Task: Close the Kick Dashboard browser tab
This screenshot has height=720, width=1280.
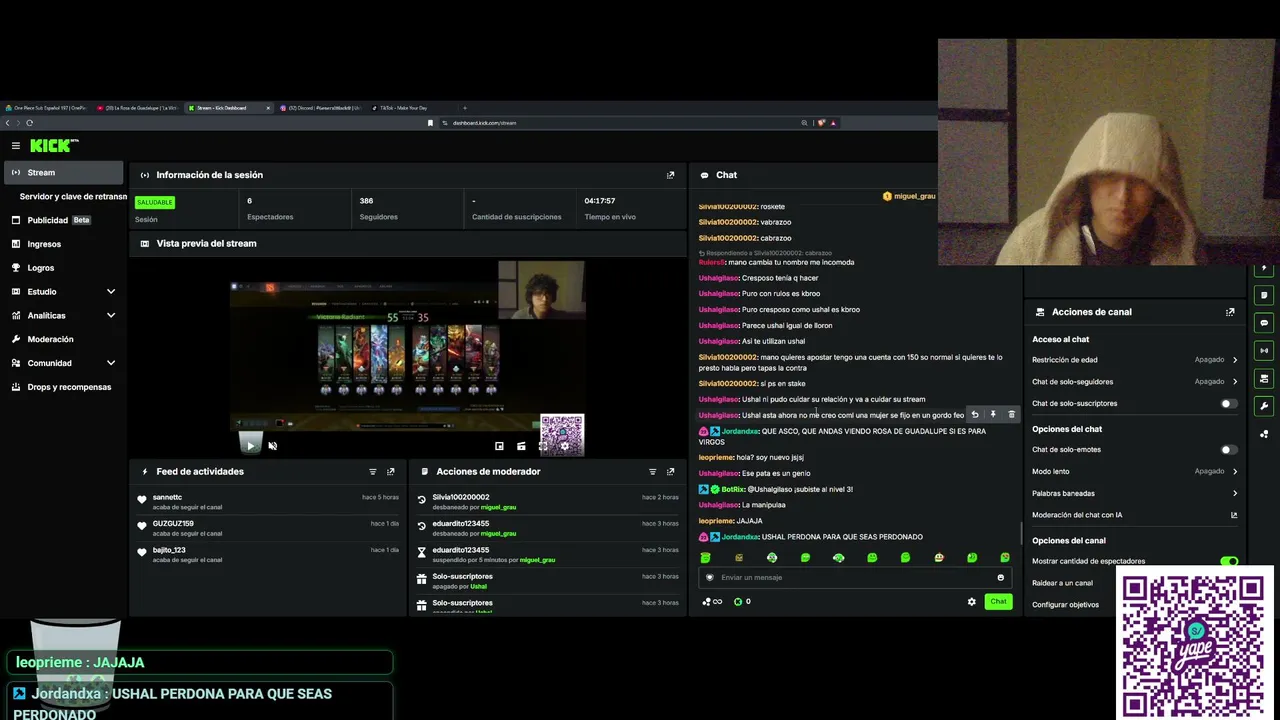Action: [268, 108]
